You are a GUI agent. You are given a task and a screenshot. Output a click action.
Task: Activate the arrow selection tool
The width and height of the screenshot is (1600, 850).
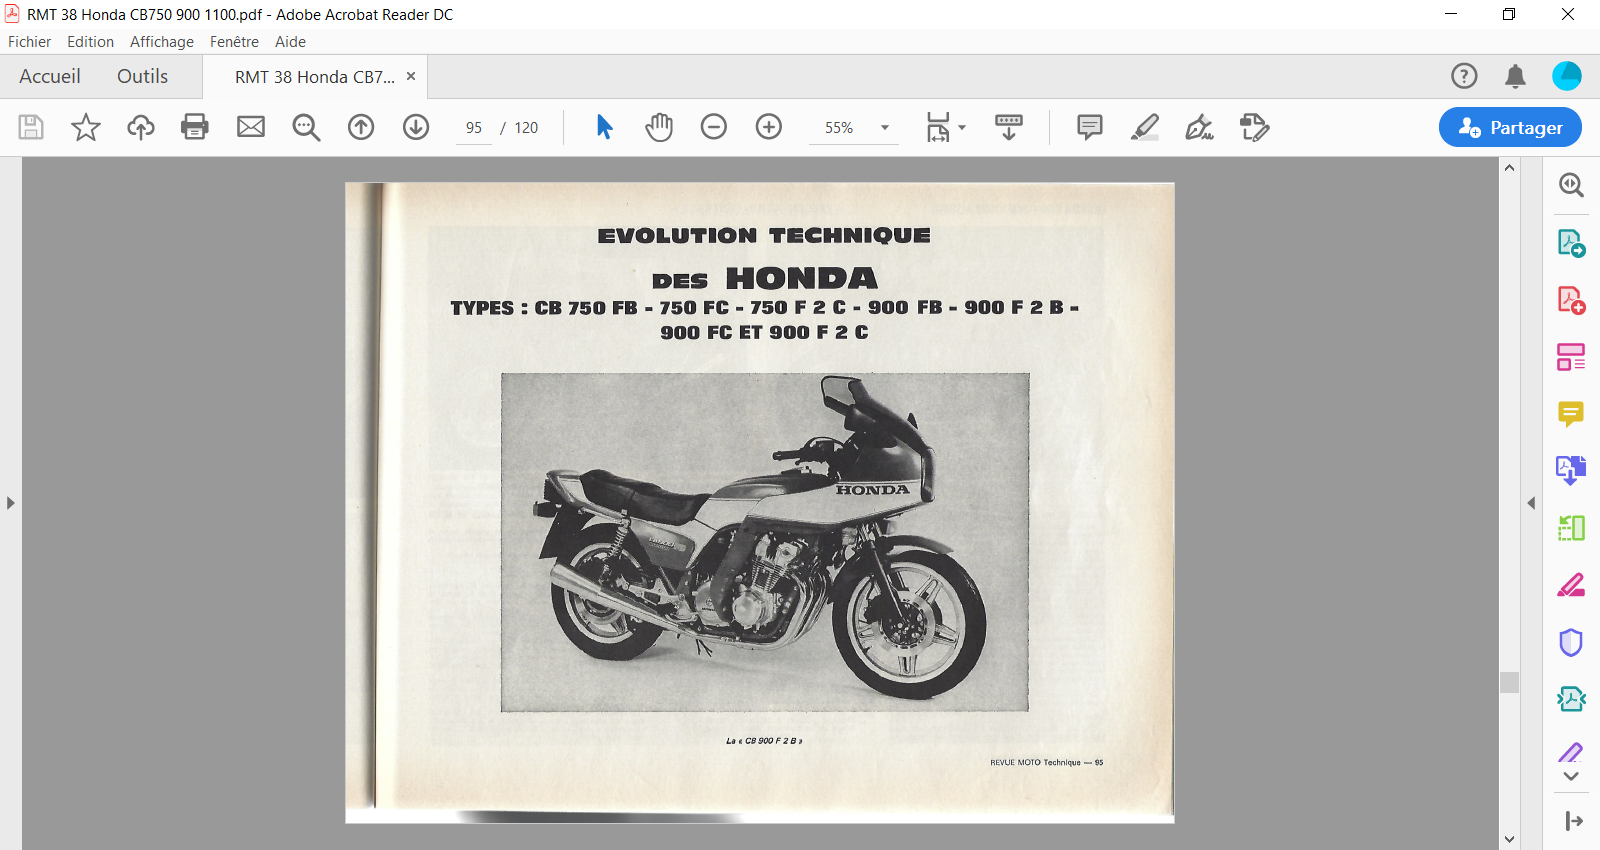click(x=604, y=127)
